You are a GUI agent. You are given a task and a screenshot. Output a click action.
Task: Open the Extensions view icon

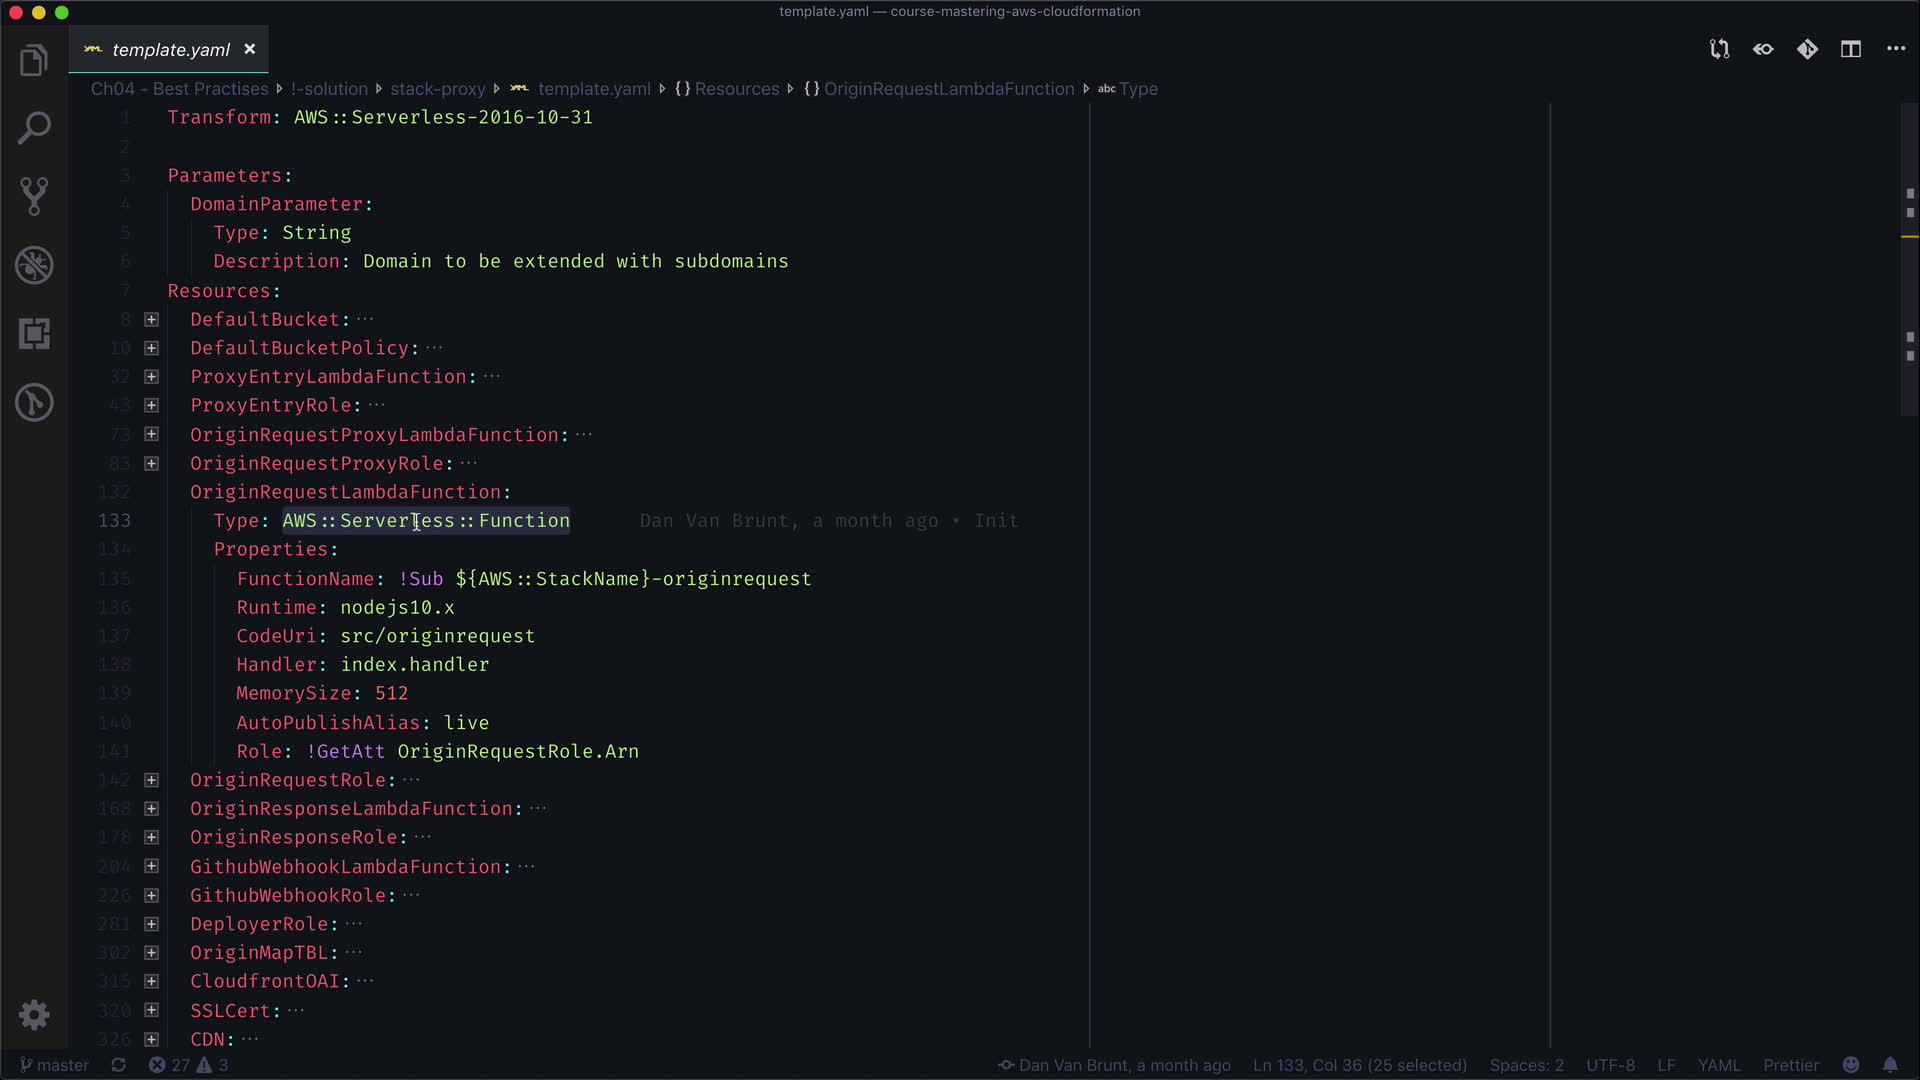pyautogui.click(x=34, y=334)
